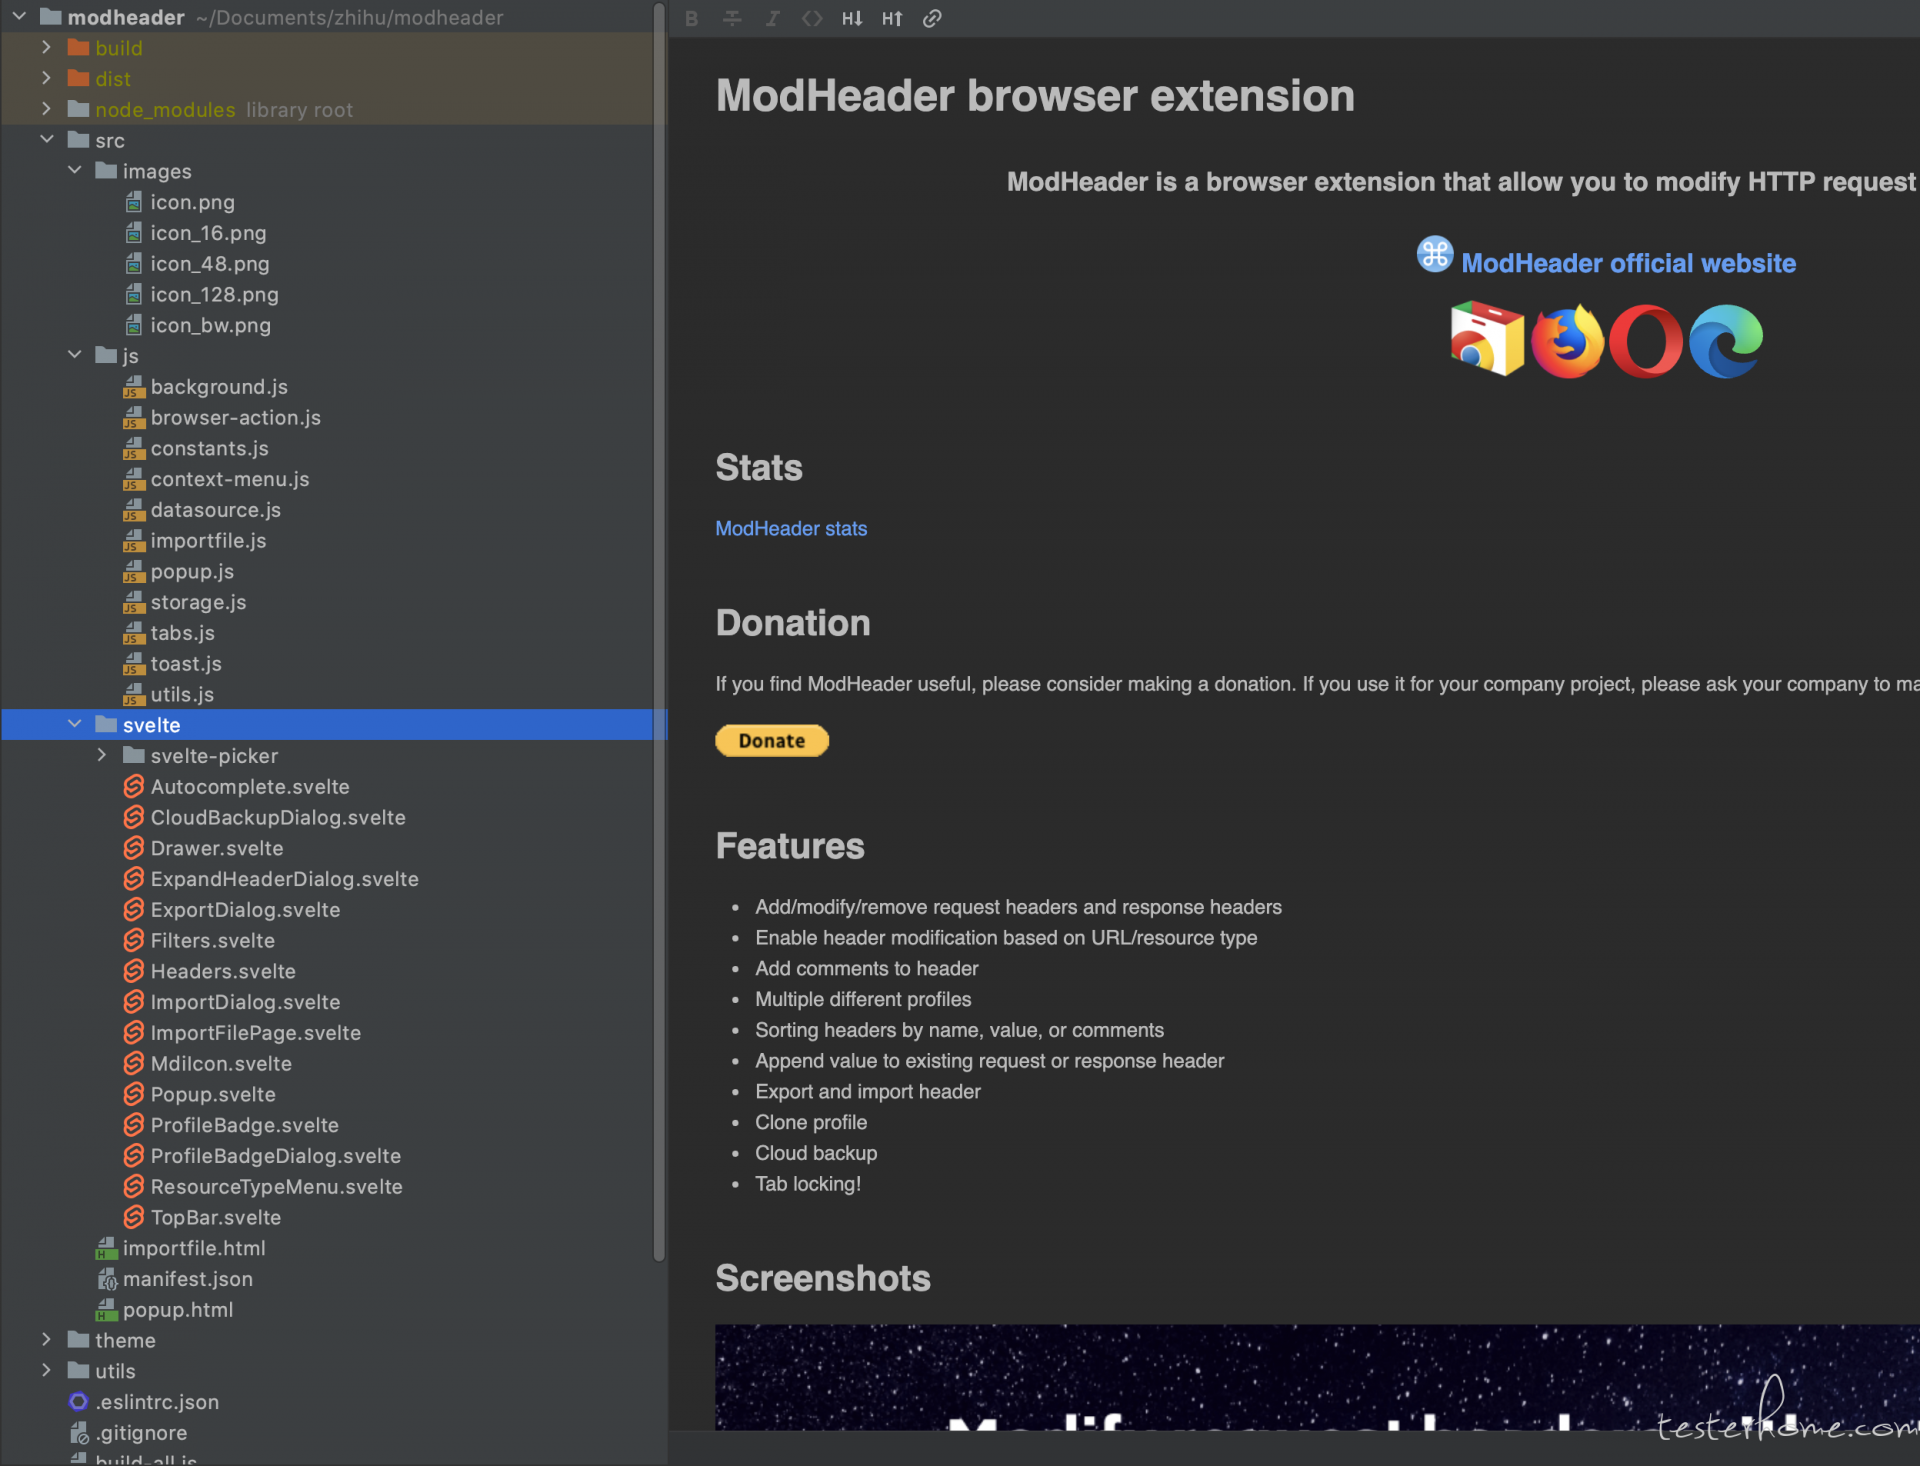Select ResourceTypeMenu.svelte file
Image resolution: width=1920 pixels, height=1466 pixels.
pos(263,1187)
